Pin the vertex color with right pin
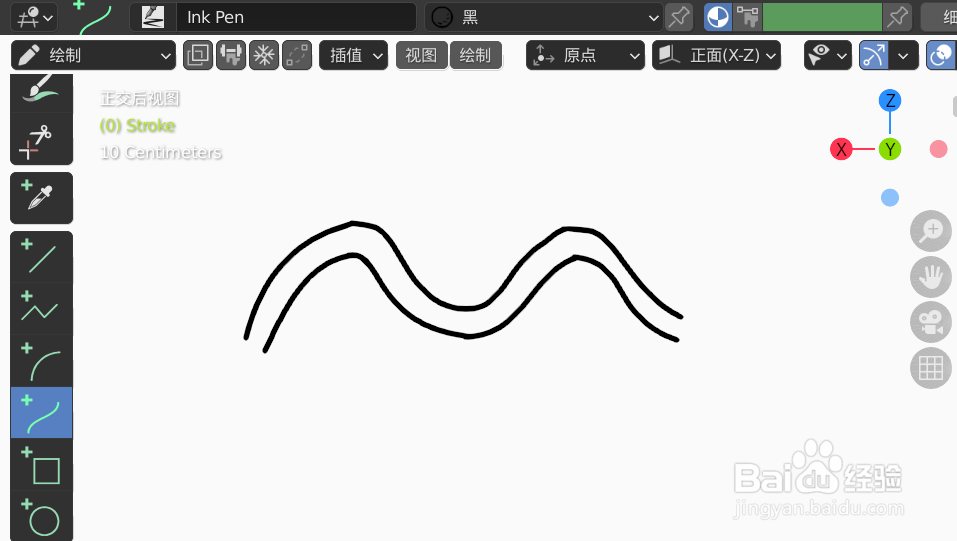957x541 pixels. point(897,17)
